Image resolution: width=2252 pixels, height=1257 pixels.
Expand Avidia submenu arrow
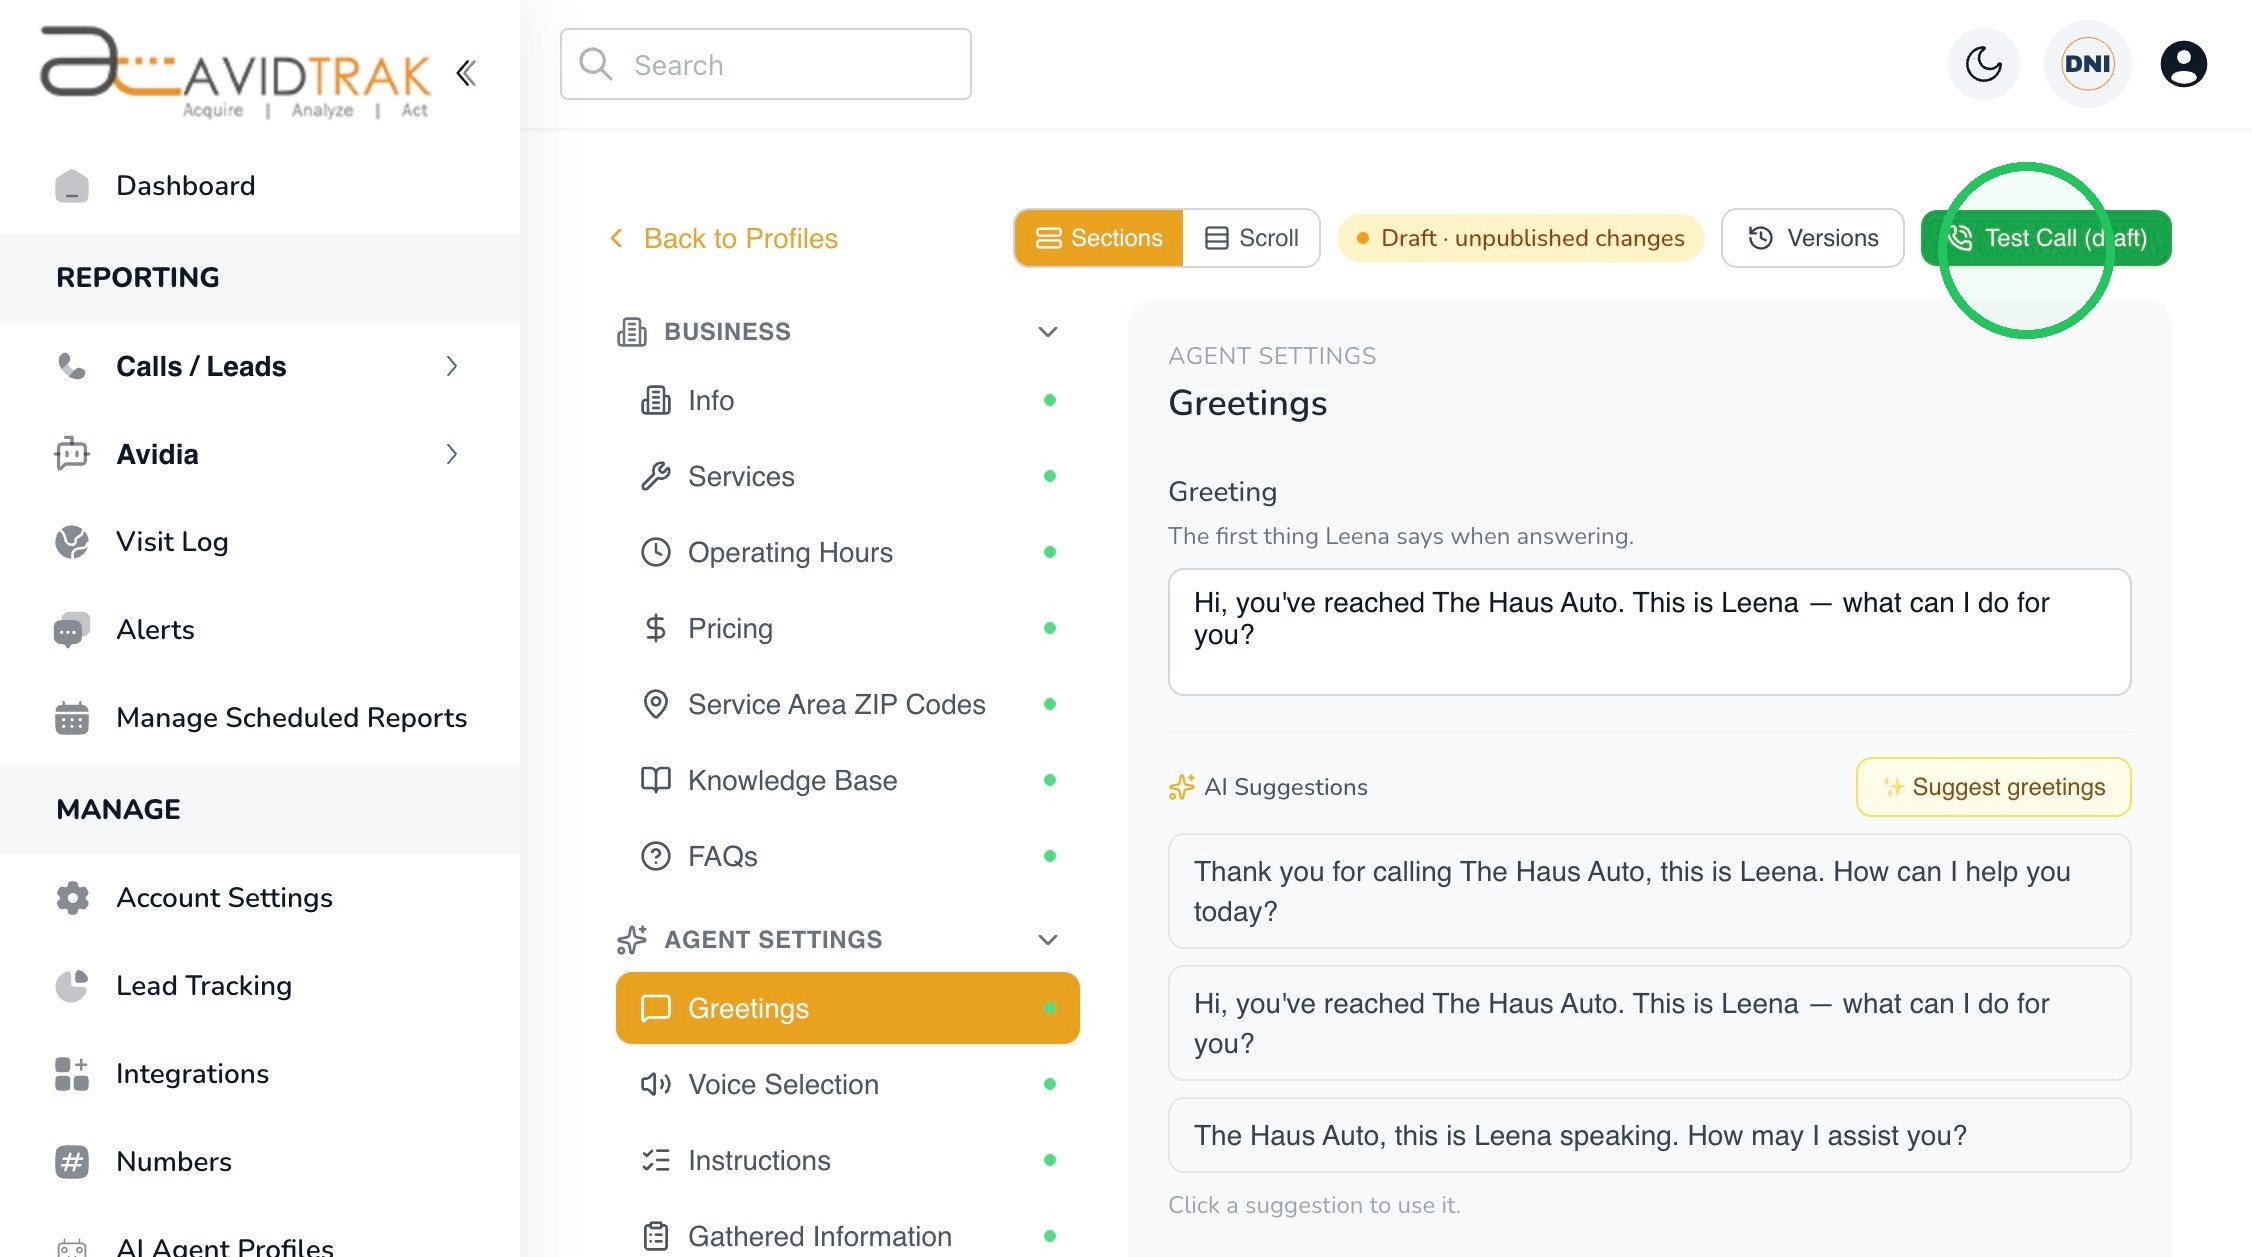452,454
